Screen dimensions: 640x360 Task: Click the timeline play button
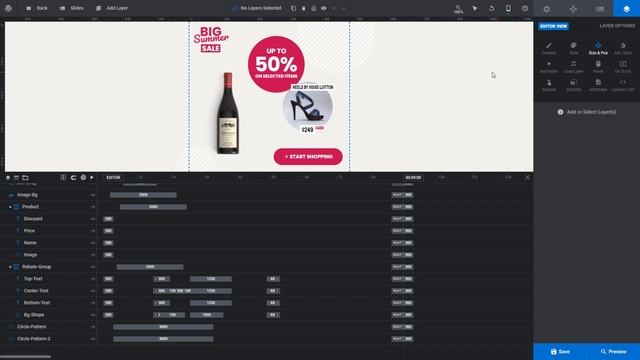coord(92,178)
